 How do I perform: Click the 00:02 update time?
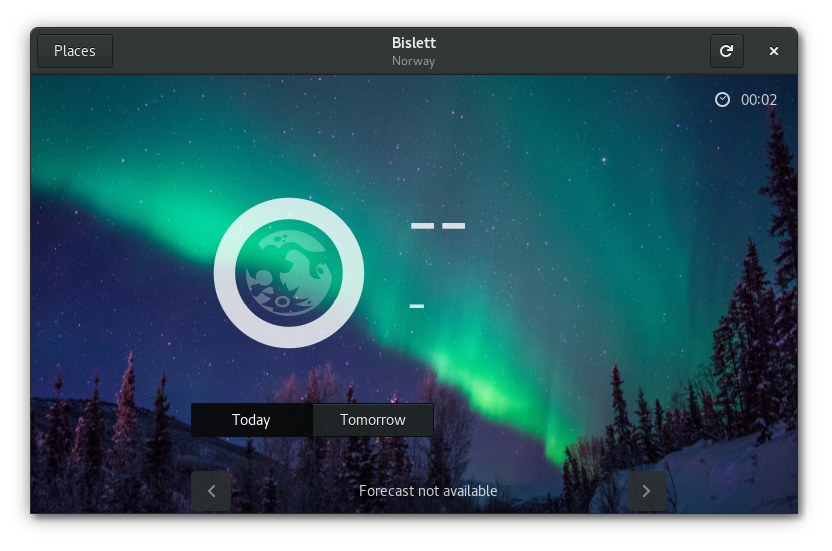(759, 100)
